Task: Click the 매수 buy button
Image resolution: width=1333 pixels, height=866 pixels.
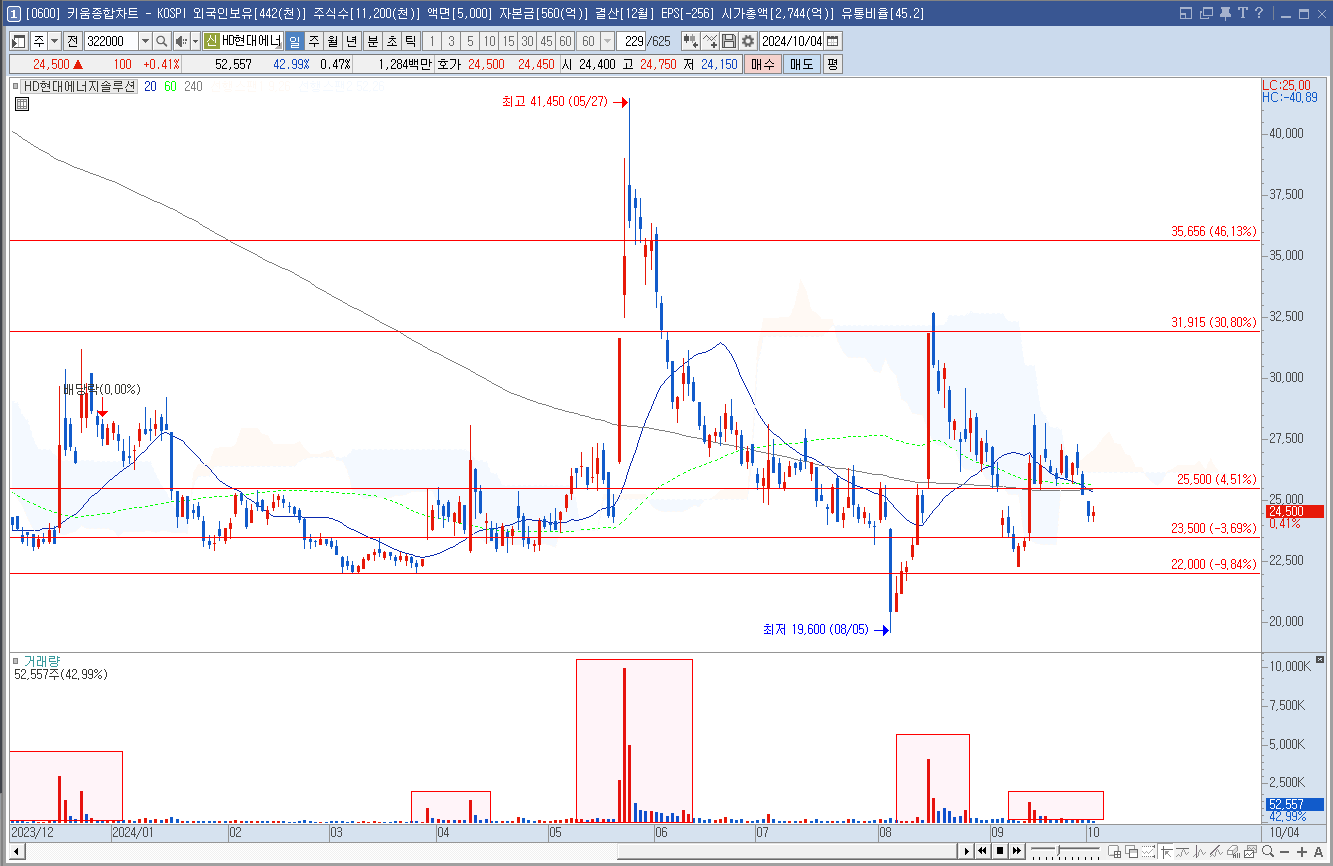Action: click(x=762, y=64)
